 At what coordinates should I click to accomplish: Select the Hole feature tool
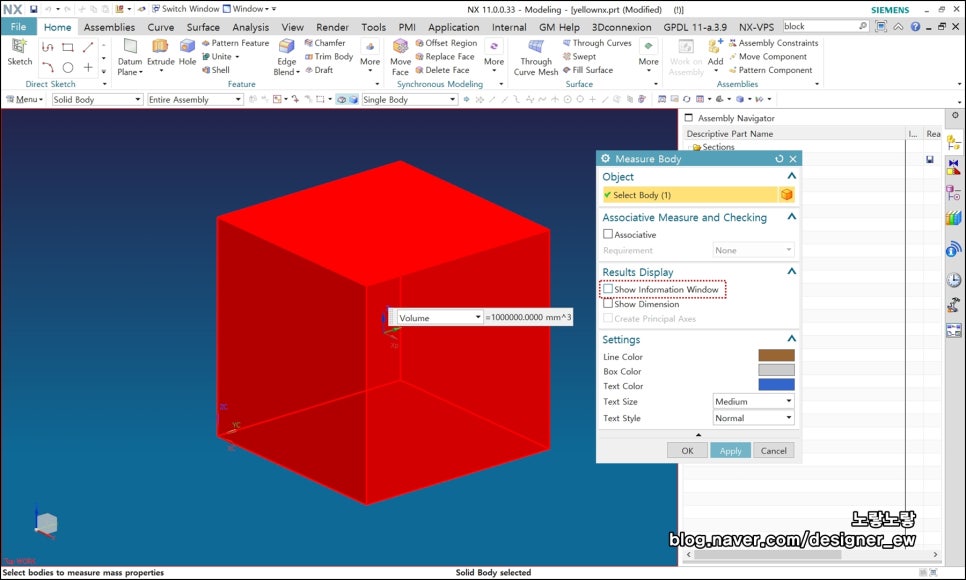(x=188, y=47)
